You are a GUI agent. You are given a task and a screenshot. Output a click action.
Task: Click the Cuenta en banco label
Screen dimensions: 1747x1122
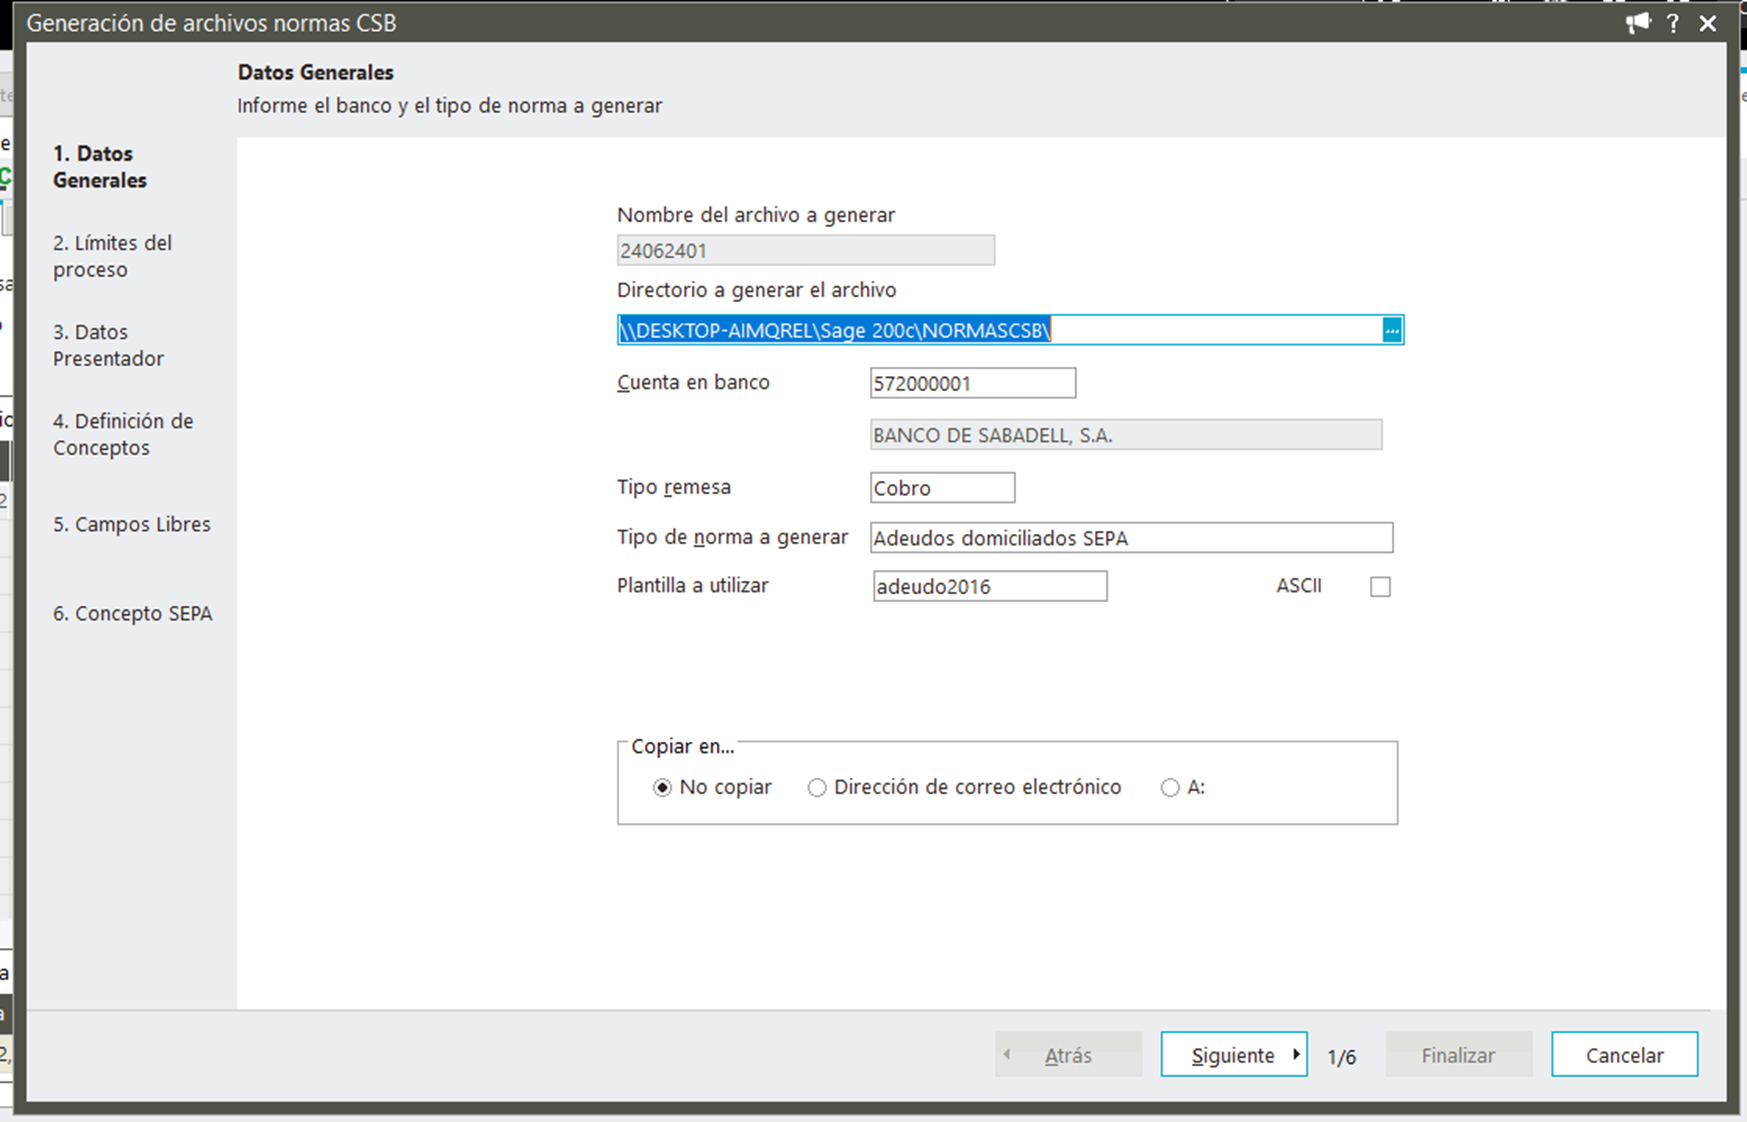[x=693, y=382]
